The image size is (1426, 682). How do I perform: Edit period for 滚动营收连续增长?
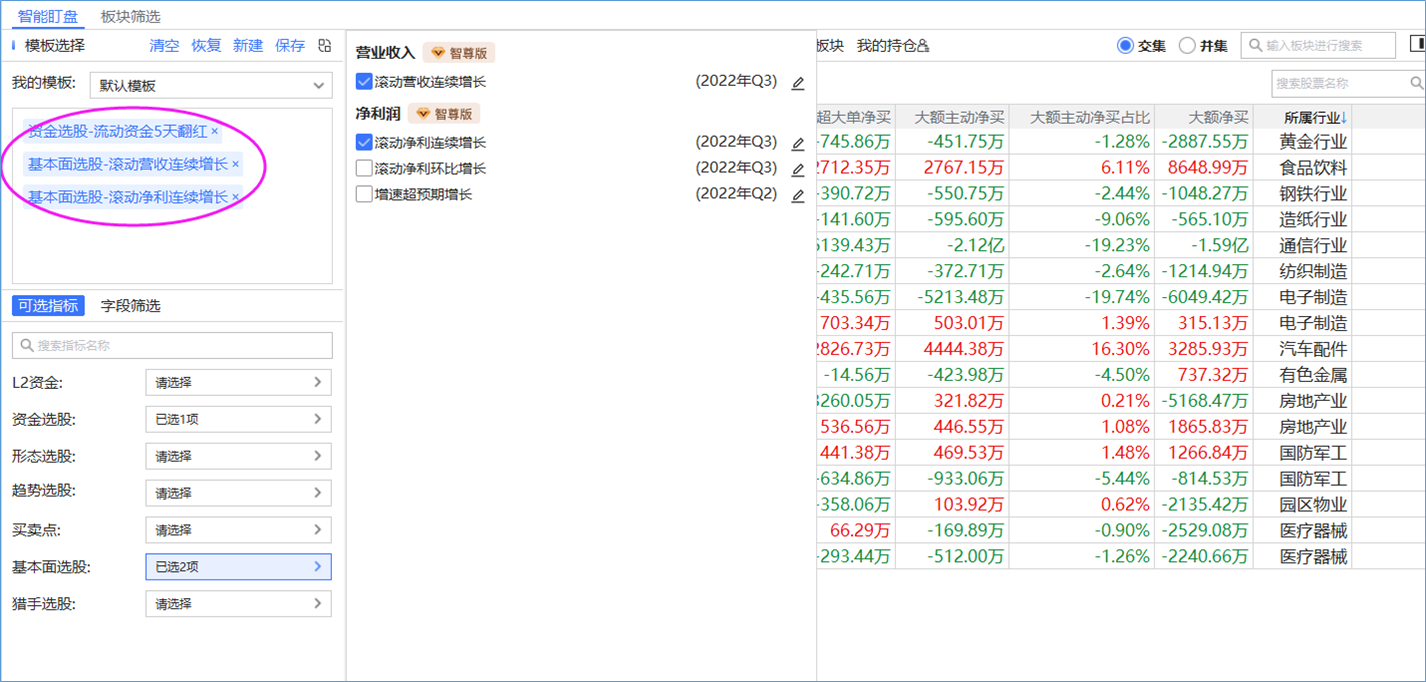pos(797,83)
